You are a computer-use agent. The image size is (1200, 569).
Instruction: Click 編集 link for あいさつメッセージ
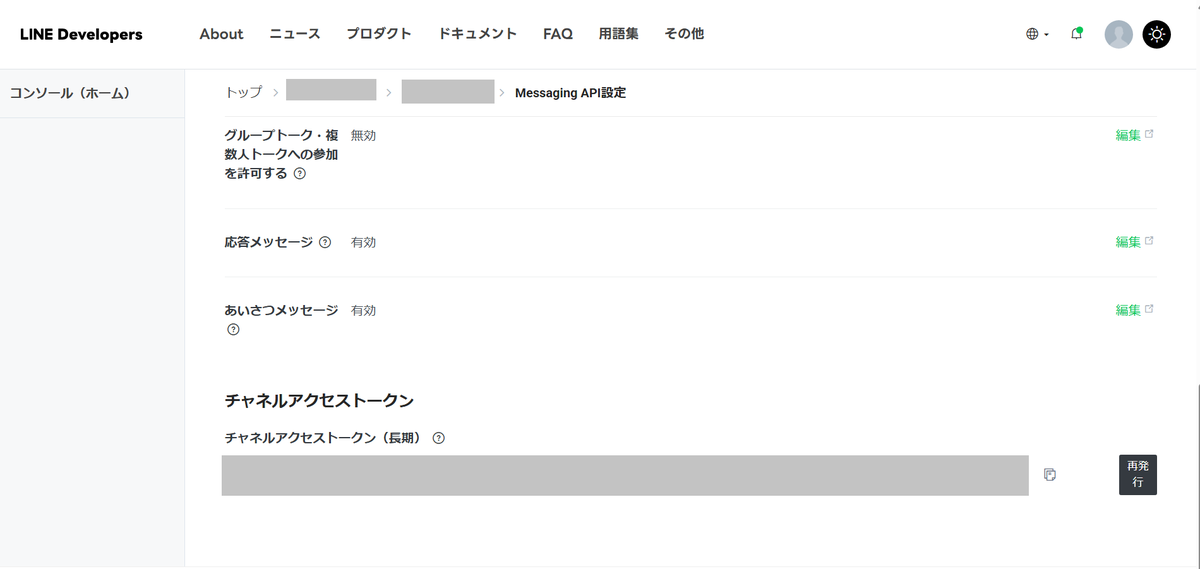click(1134, 310)
